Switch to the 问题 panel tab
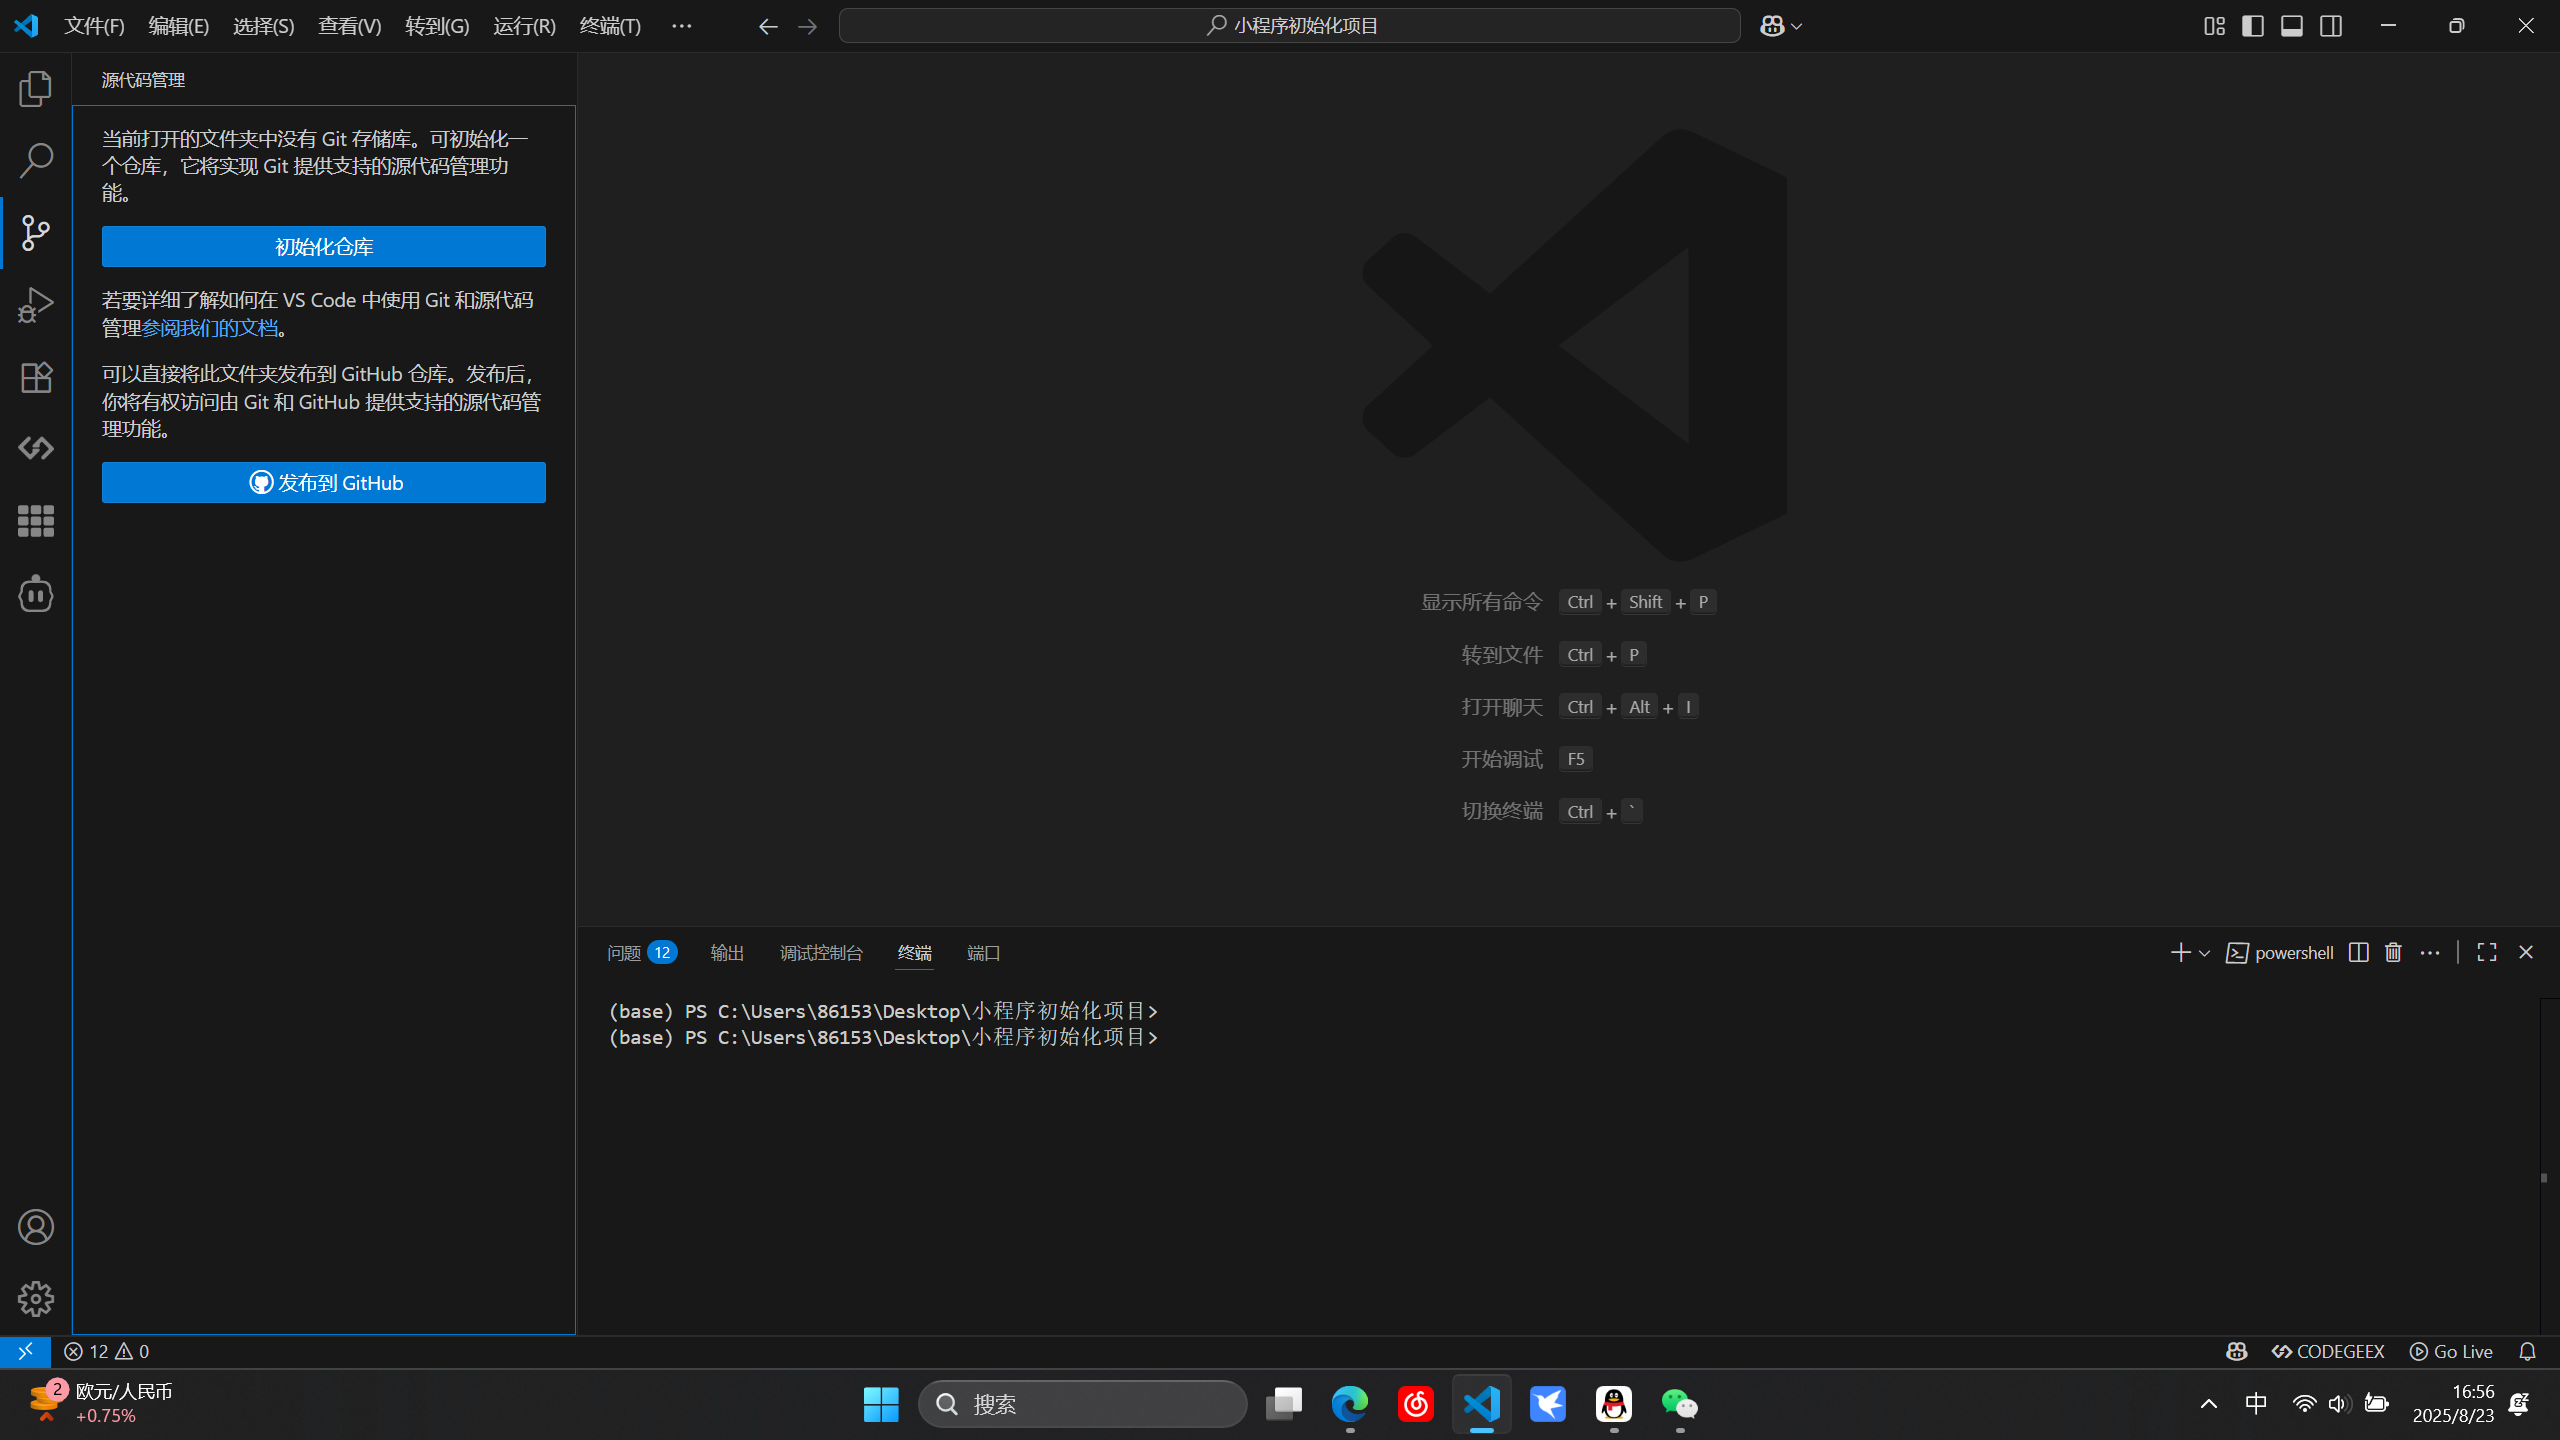2560x1440 pixels. pos(642,953)
